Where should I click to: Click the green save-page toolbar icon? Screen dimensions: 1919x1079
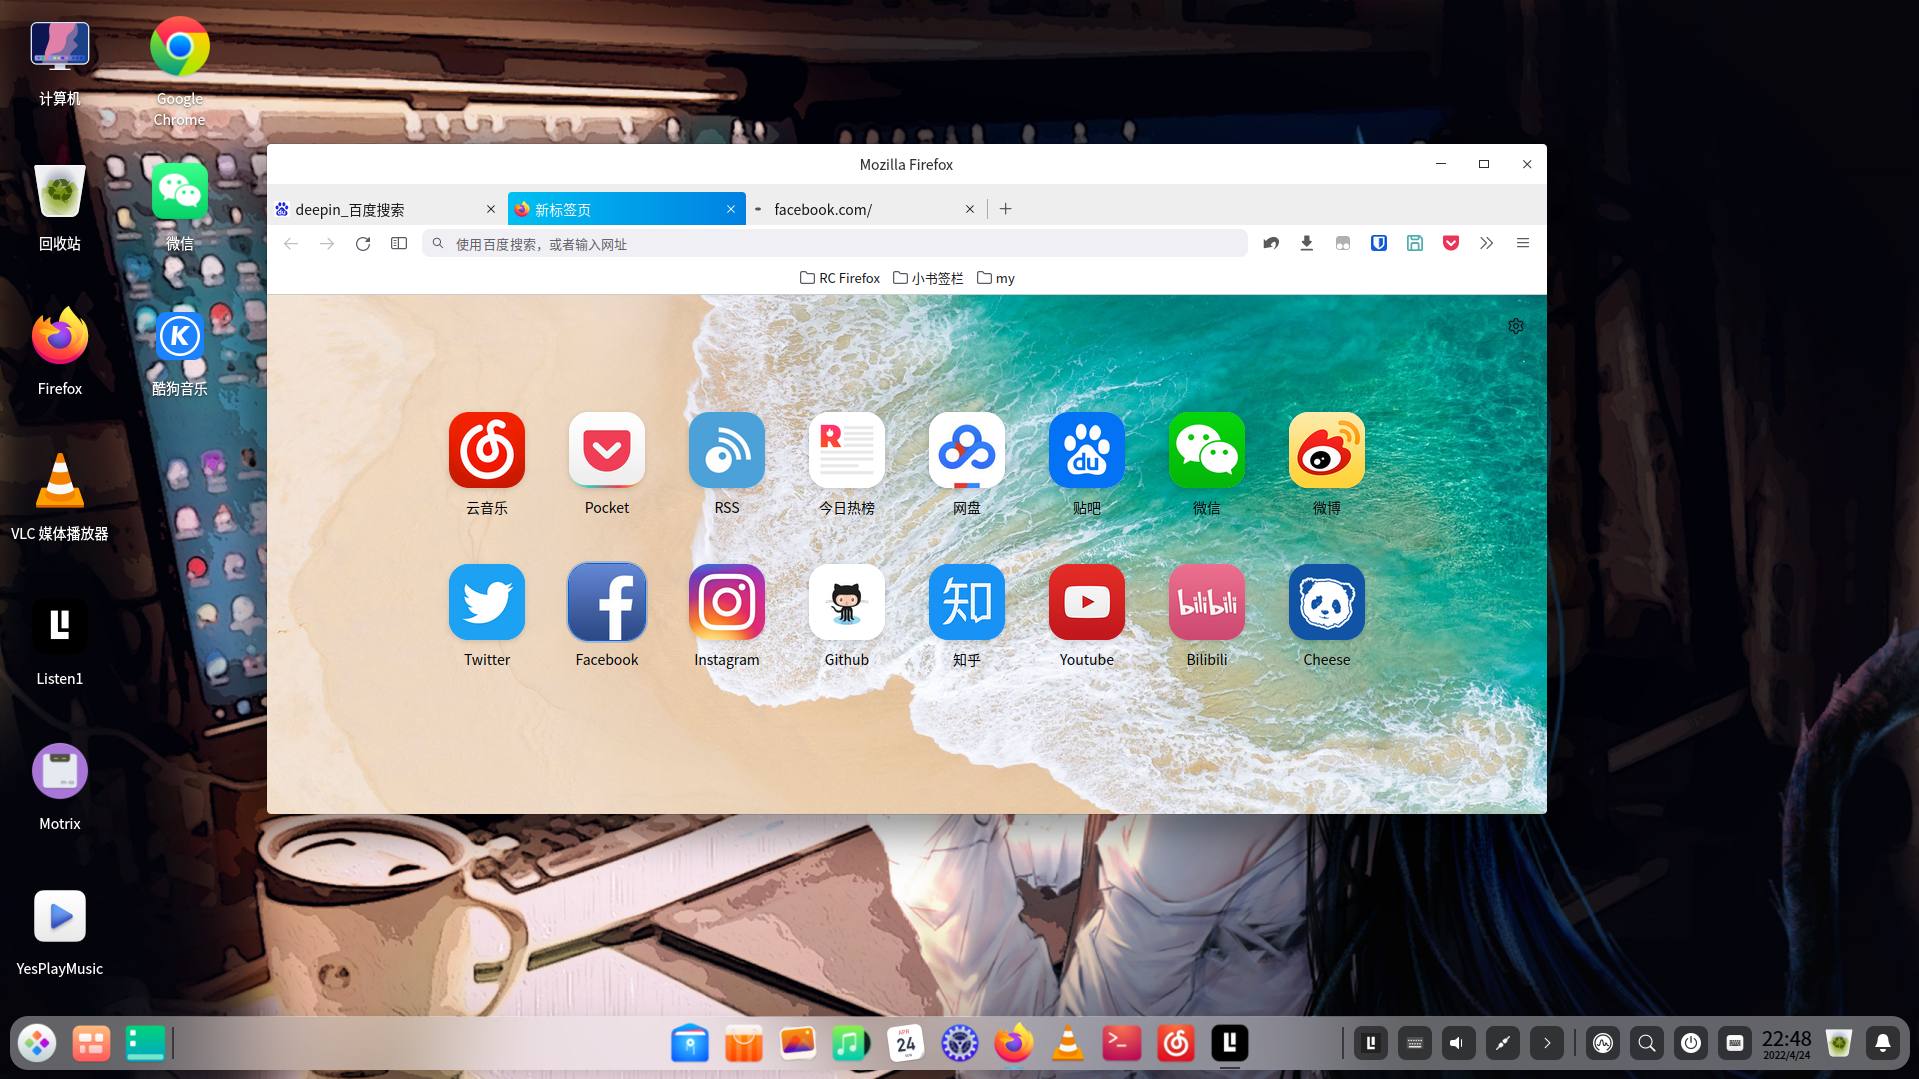pyautogui.click(x=1415, y=243)
